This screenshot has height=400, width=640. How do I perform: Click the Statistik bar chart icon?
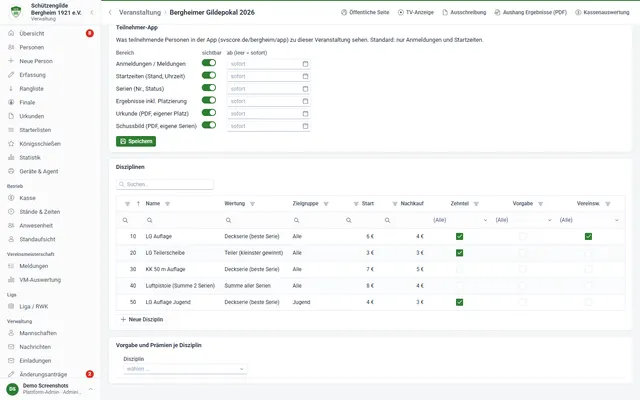click(11, 157)
